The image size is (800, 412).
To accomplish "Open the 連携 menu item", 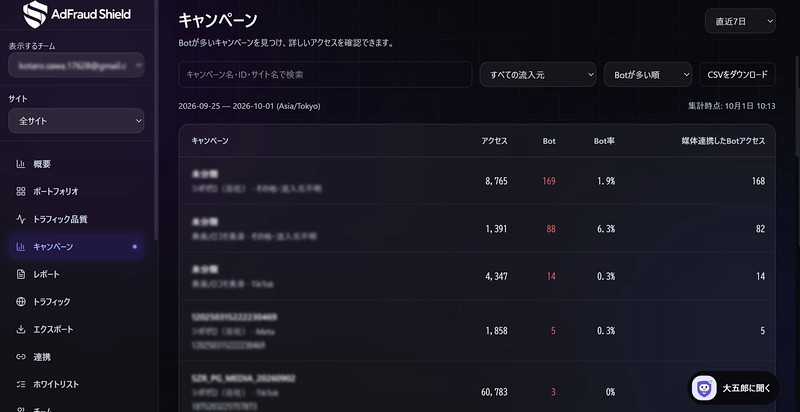I will click(76, 357).
